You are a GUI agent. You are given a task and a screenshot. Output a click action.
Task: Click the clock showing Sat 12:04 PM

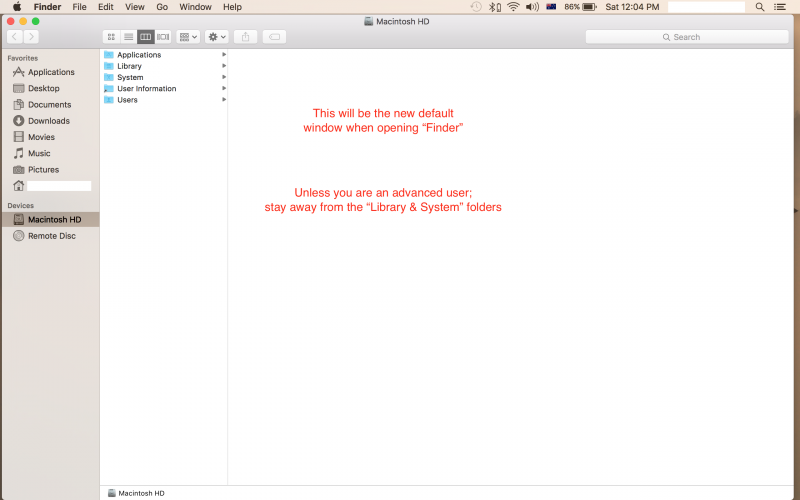click(x=632, y=7)
